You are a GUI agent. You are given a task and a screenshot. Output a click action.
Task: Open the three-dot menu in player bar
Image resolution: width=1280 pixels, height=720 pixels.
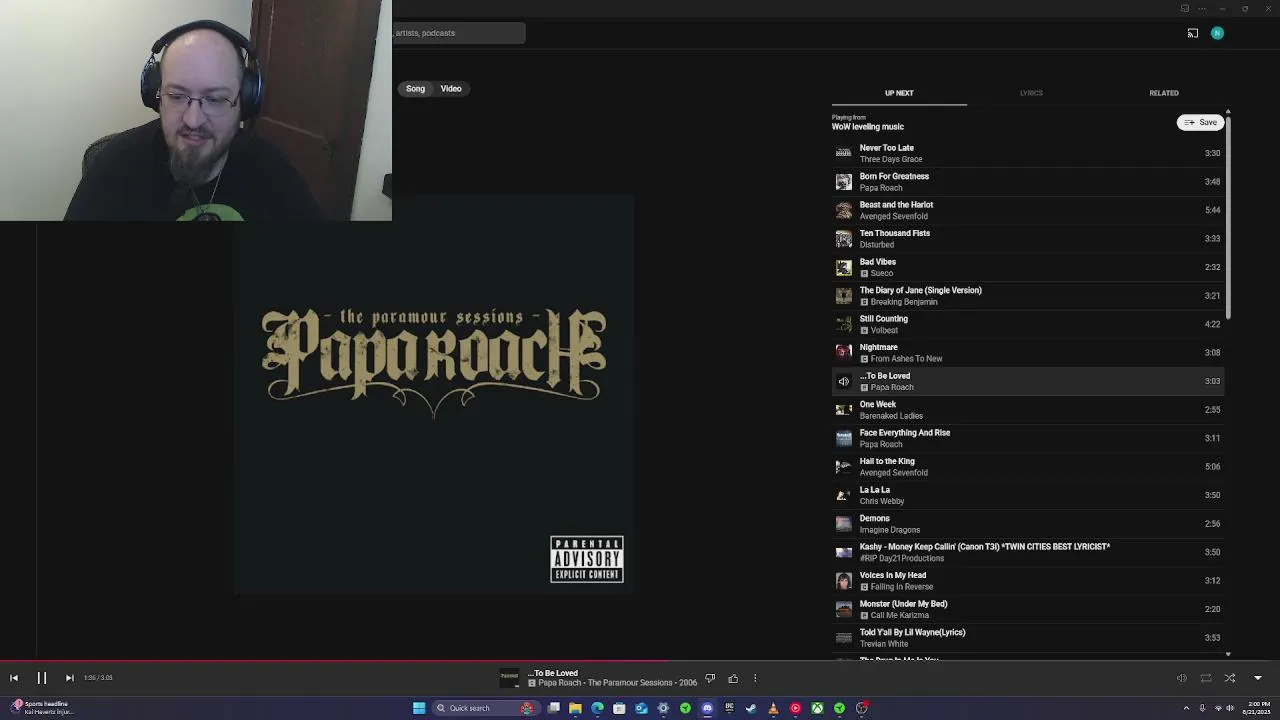755,679
